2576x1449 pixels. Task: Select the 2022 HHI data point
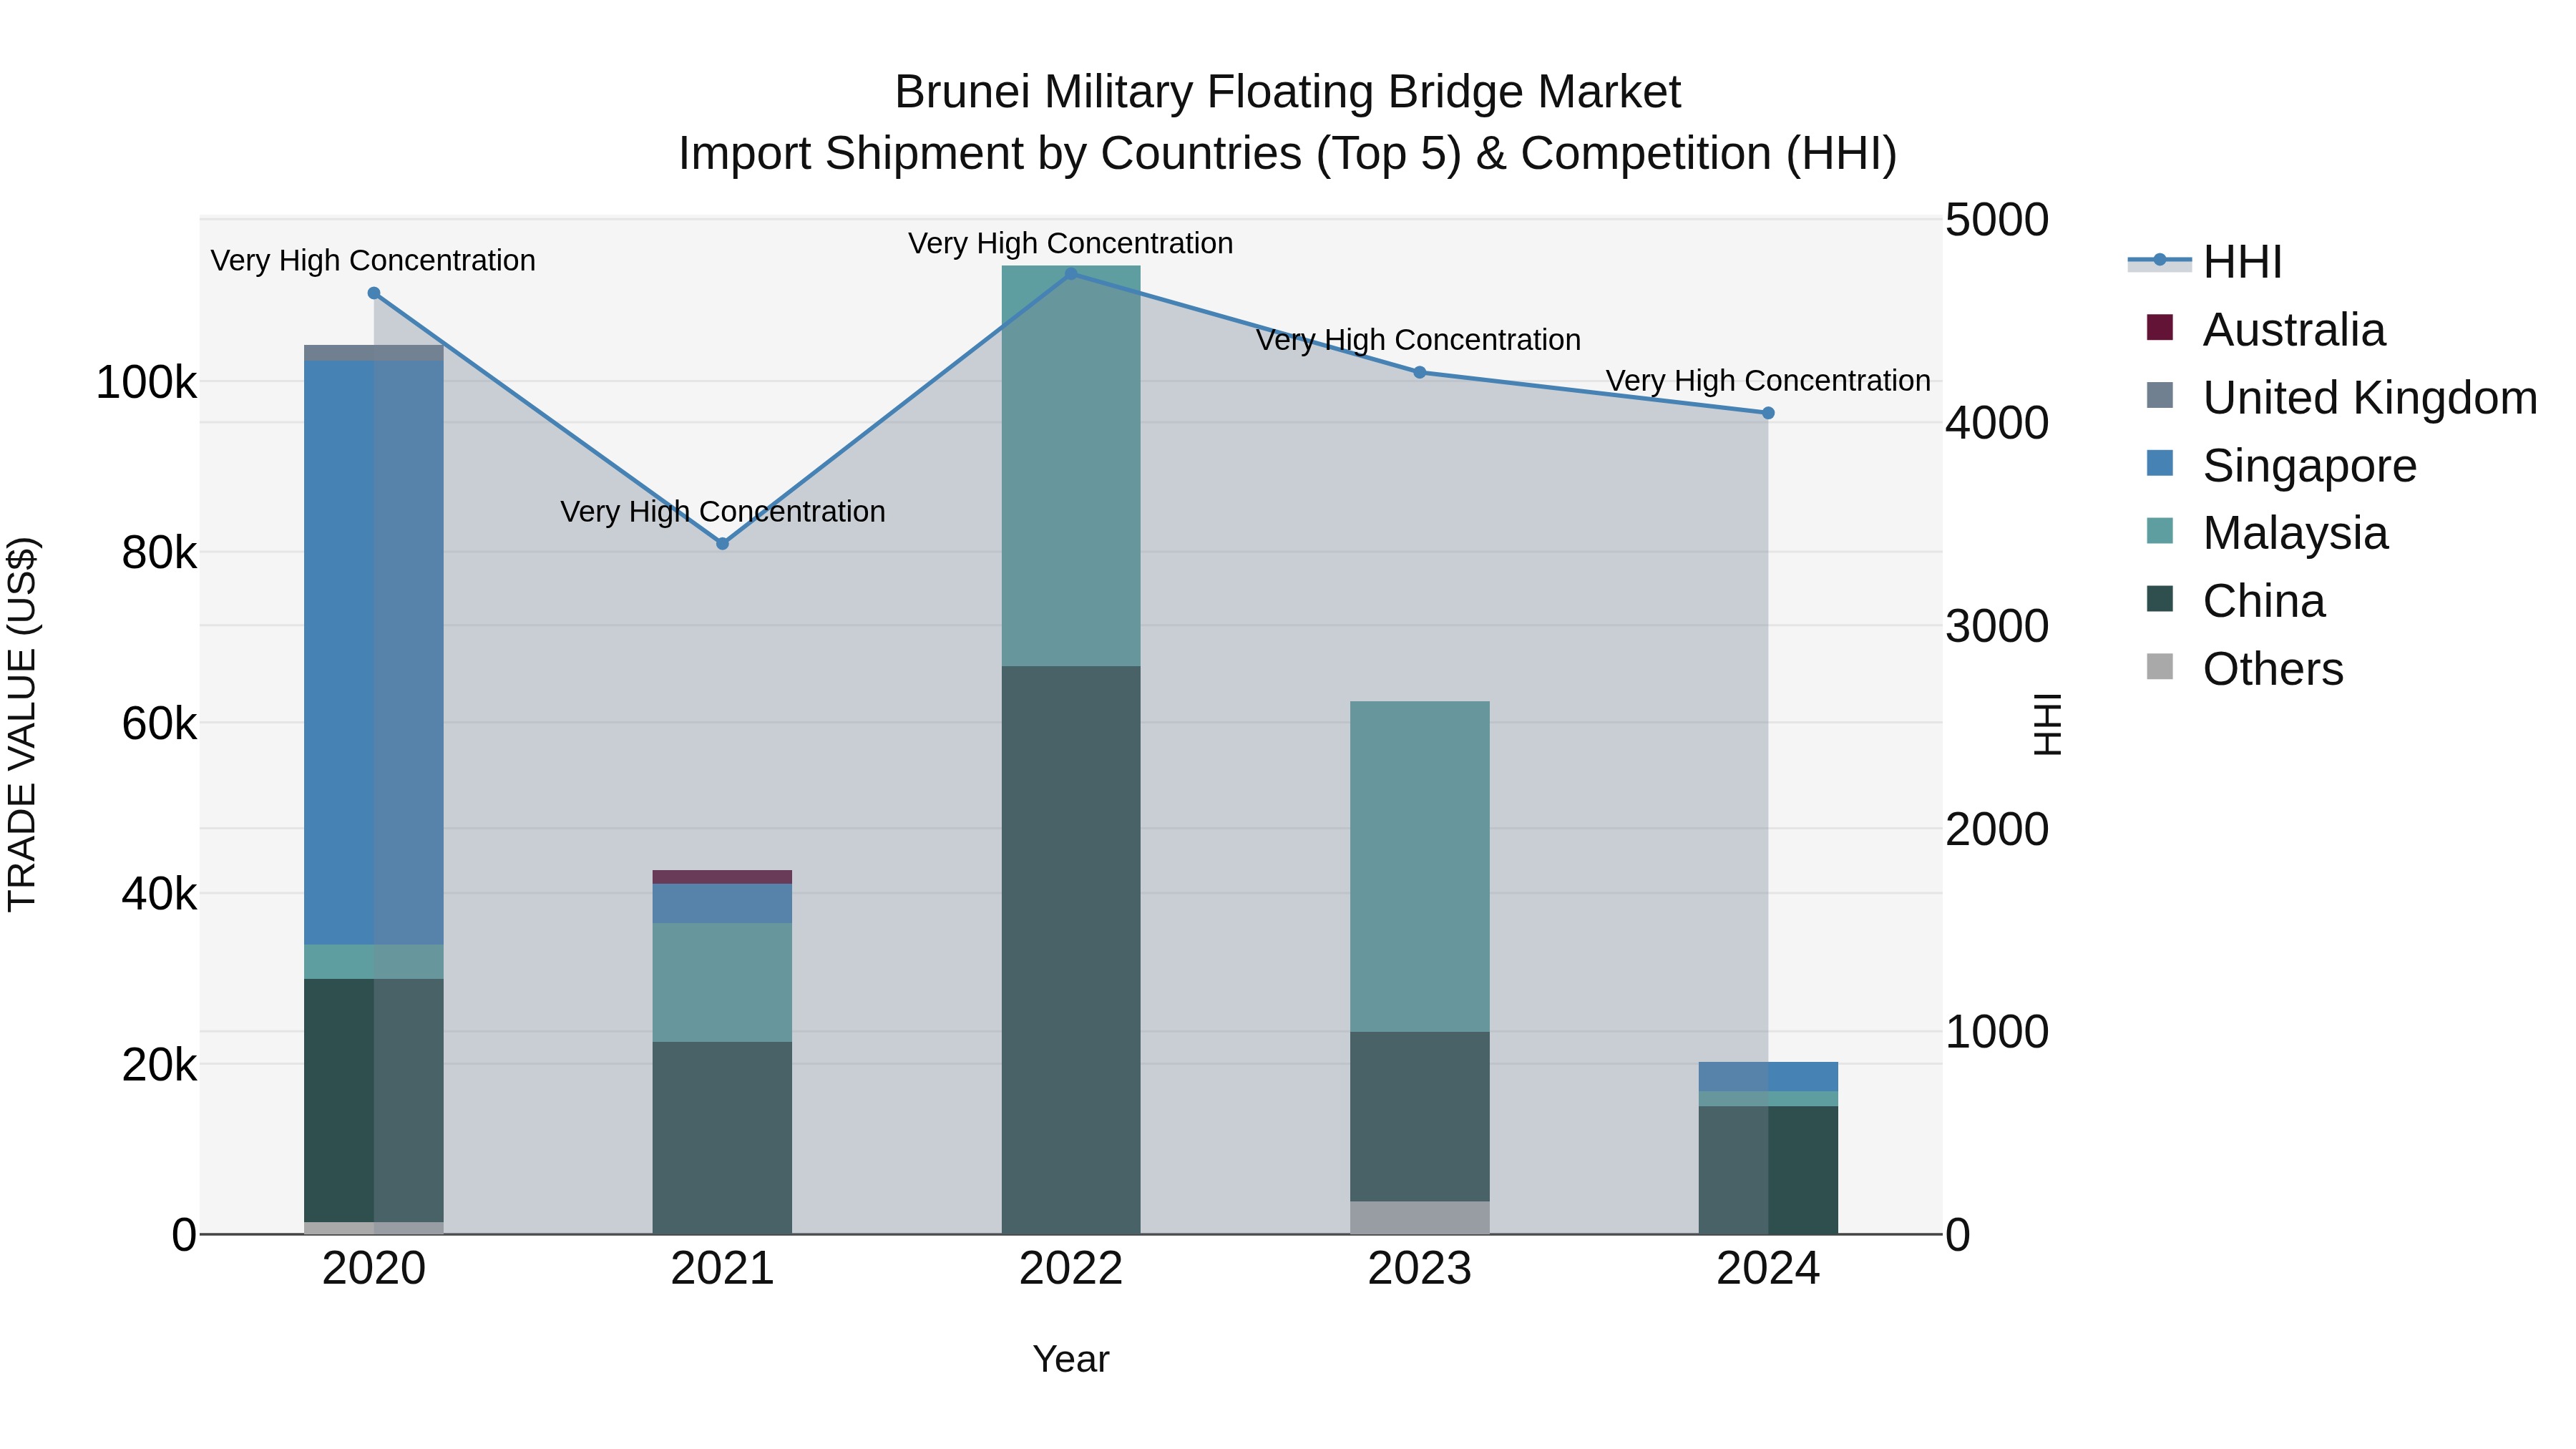pyautogui.click(x=1071, y=273)
